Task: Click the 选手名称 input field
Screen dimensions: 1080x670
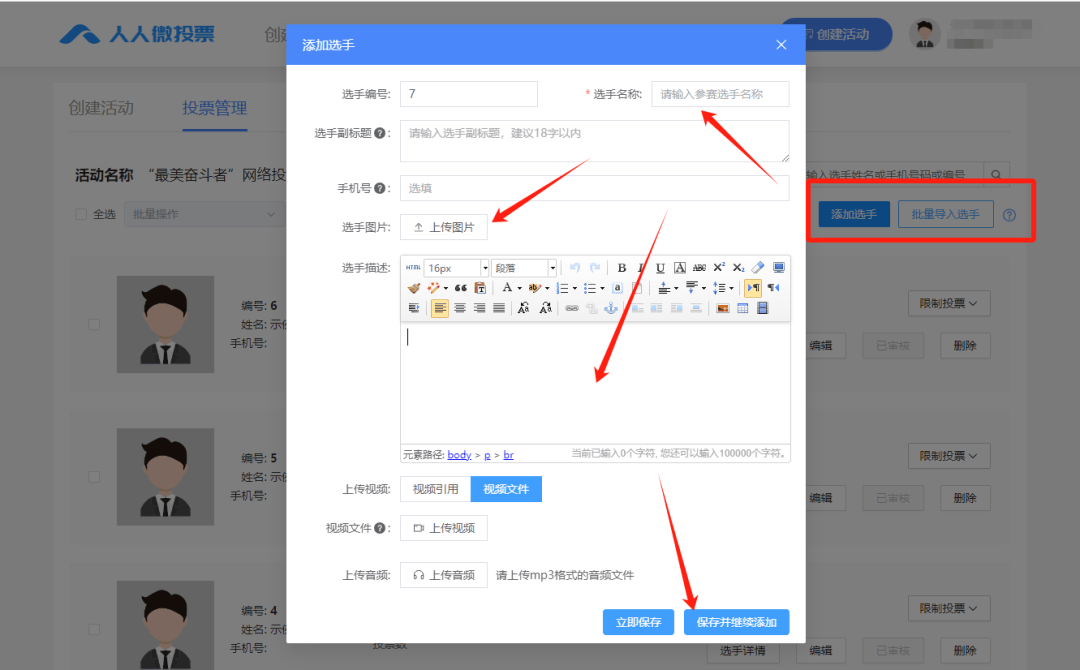Action: coord(720,94)
